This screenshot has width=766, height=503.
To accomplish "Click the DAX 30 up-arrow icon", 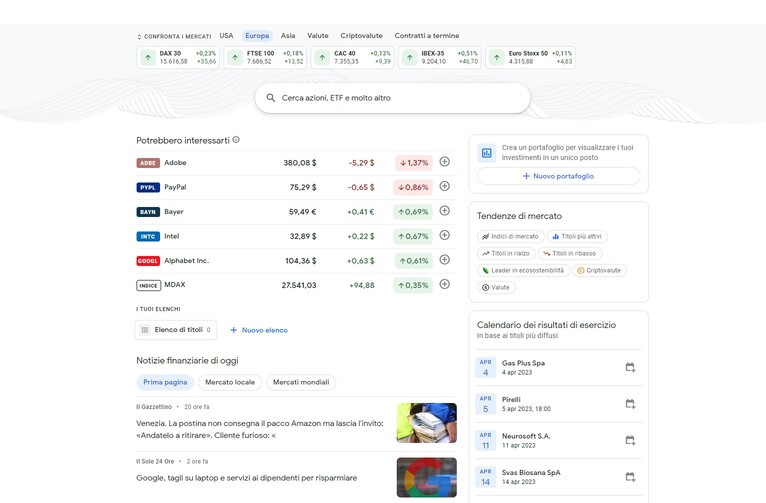I will [148, 58].
